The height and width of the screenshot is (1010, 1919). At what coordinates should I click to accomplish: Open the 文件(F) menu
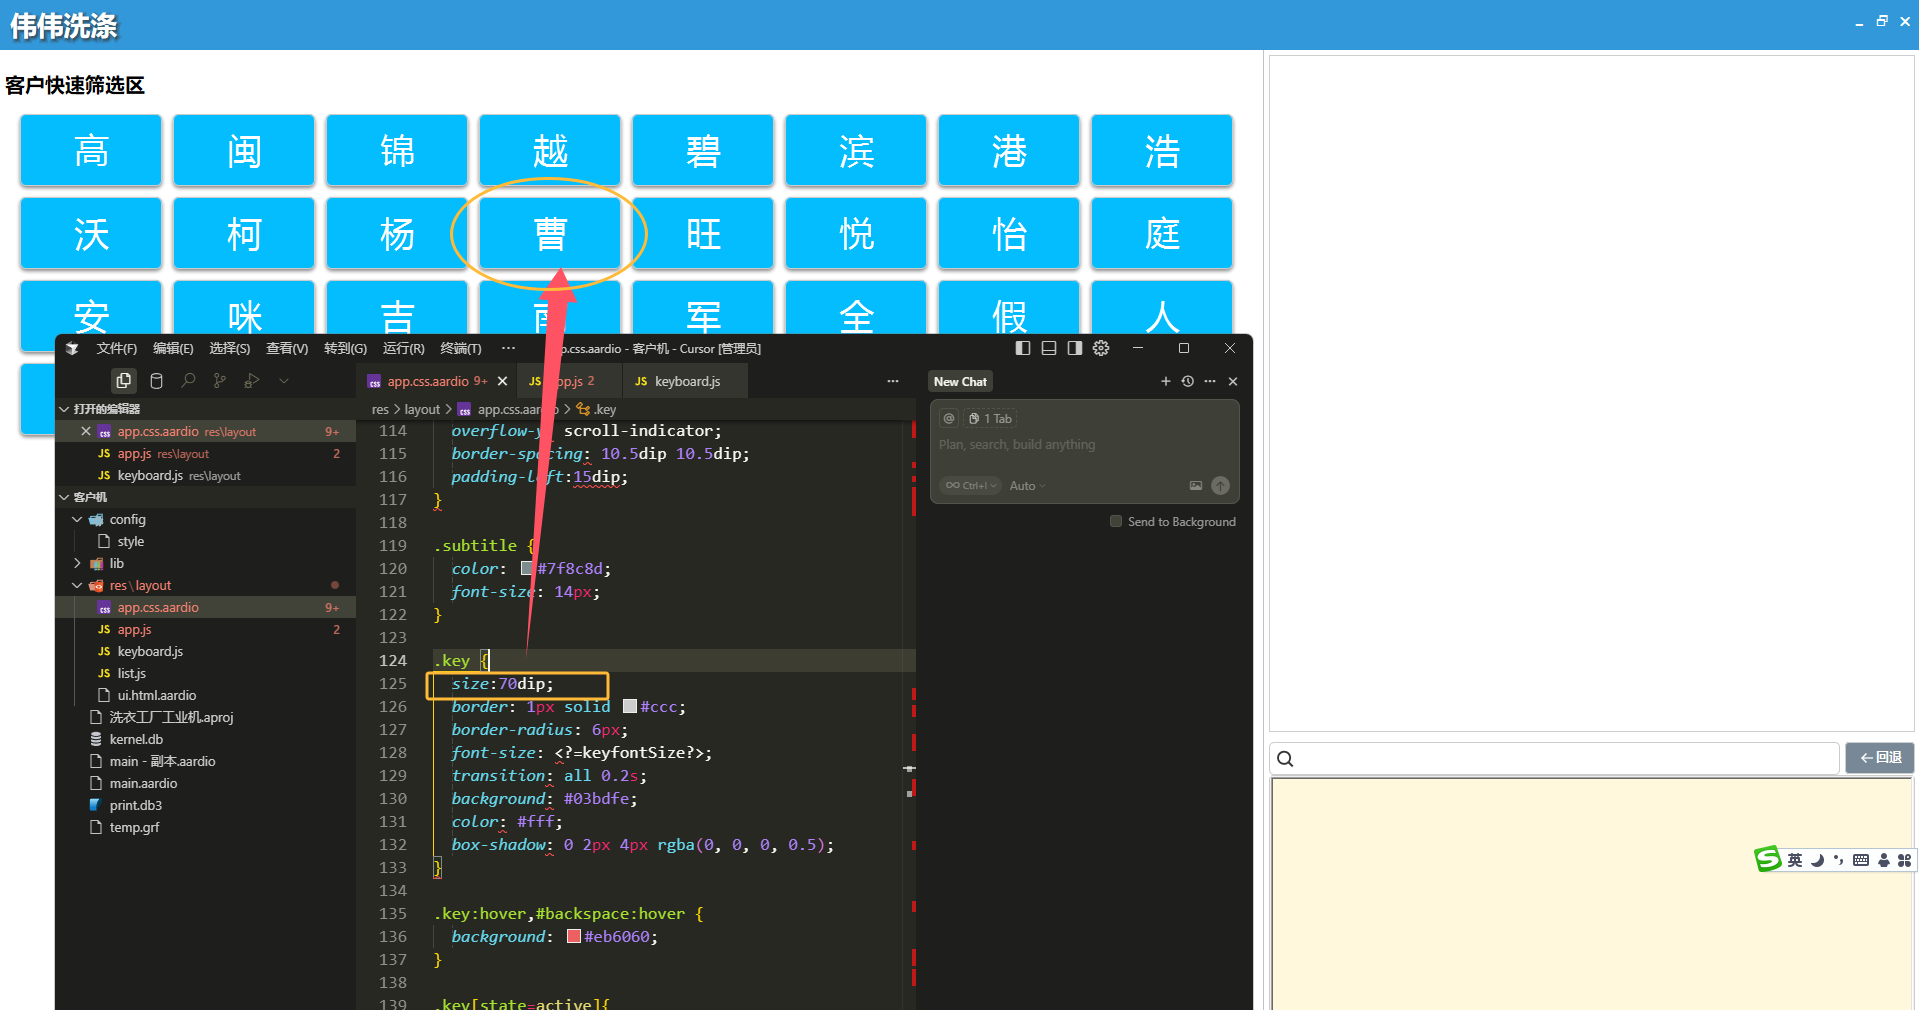coord(116,348)
